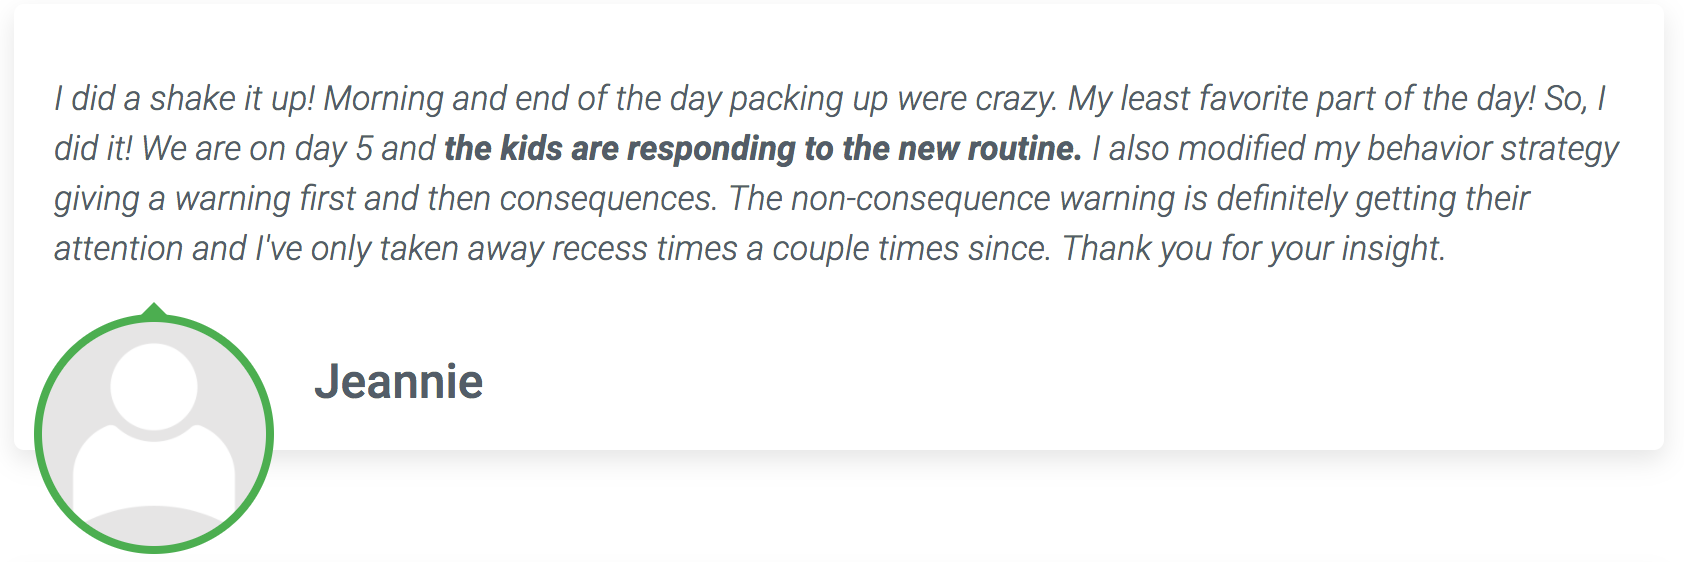The image size is (1684, 562).
Task: Click the words "We are on day 5"
Action: click(x=257, y=149)
